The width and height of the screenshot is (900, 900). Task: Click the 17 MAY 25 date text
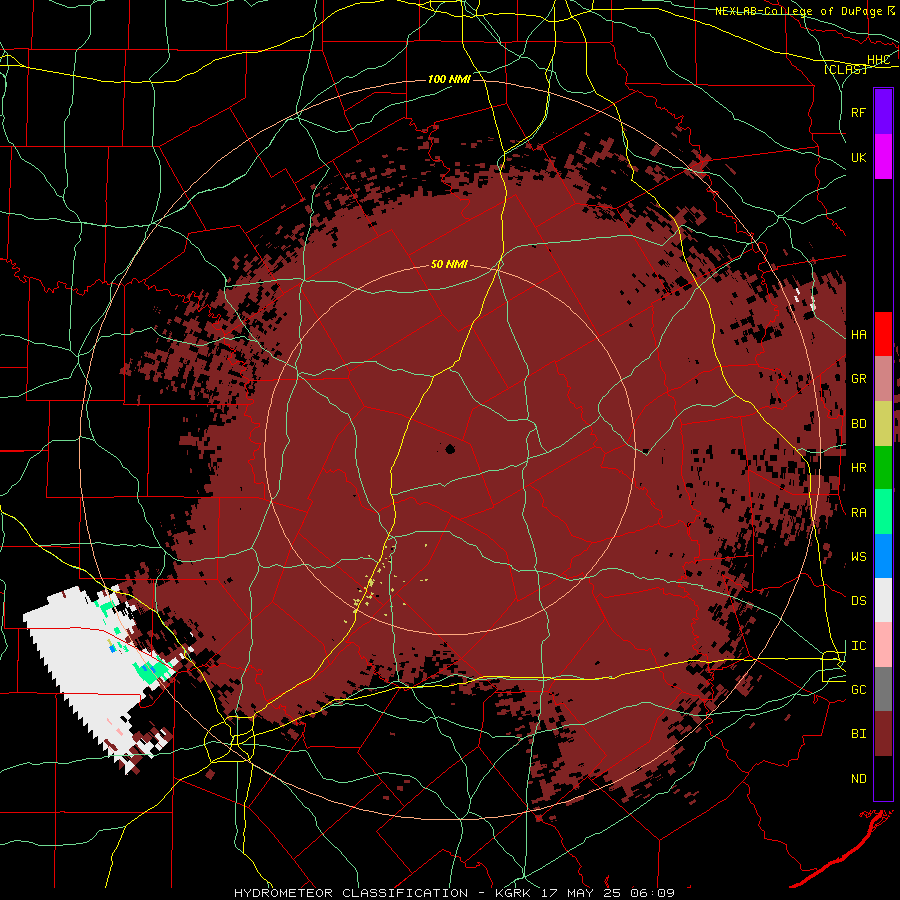(x=581, y=893)
